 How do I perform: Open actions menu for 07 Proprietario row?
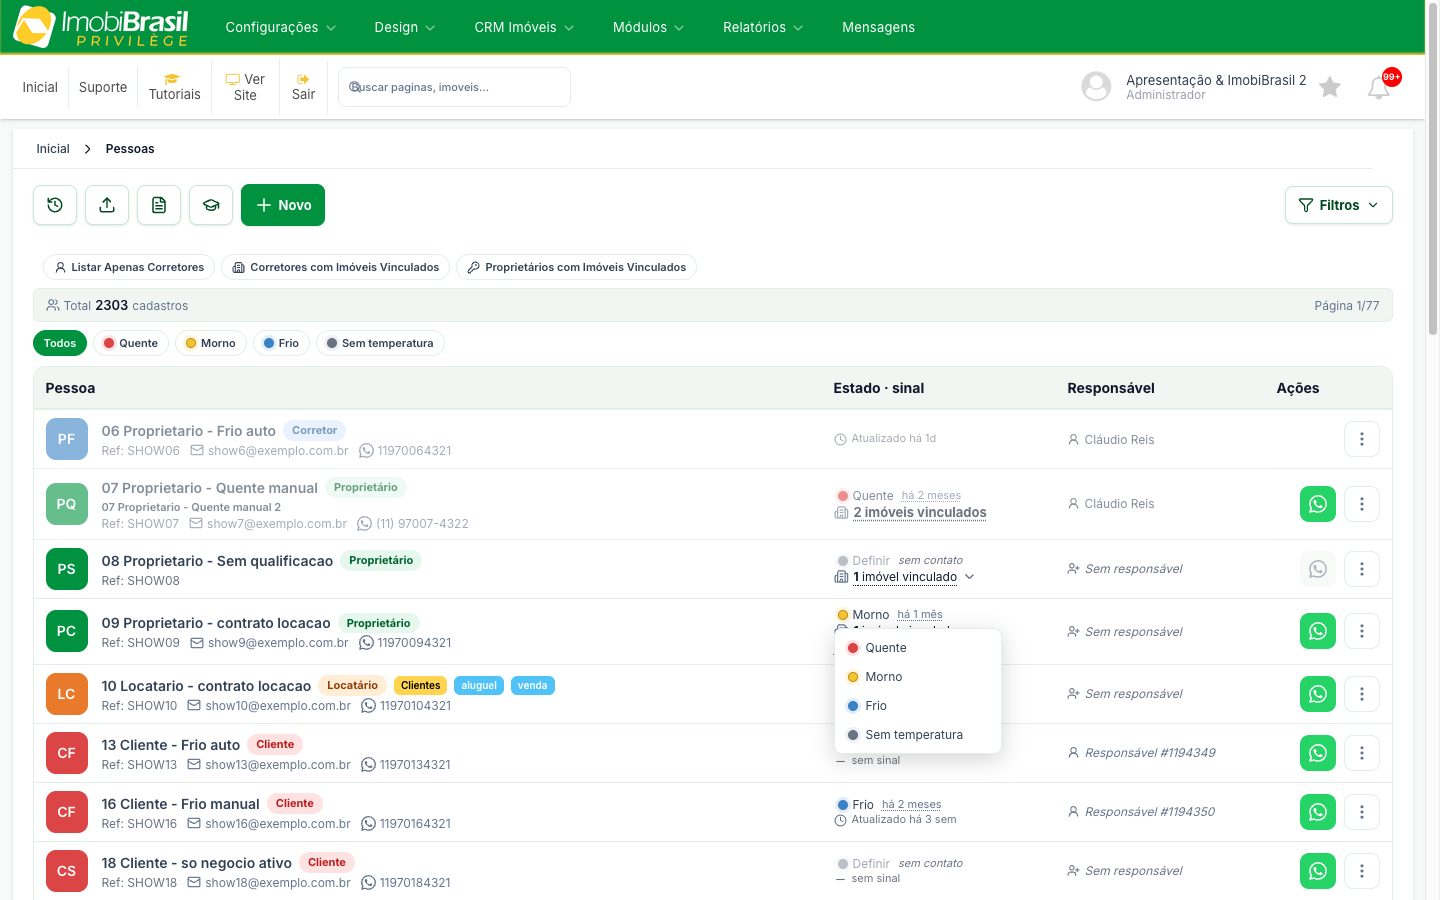pyautogui.click(x=1362, y=504)
